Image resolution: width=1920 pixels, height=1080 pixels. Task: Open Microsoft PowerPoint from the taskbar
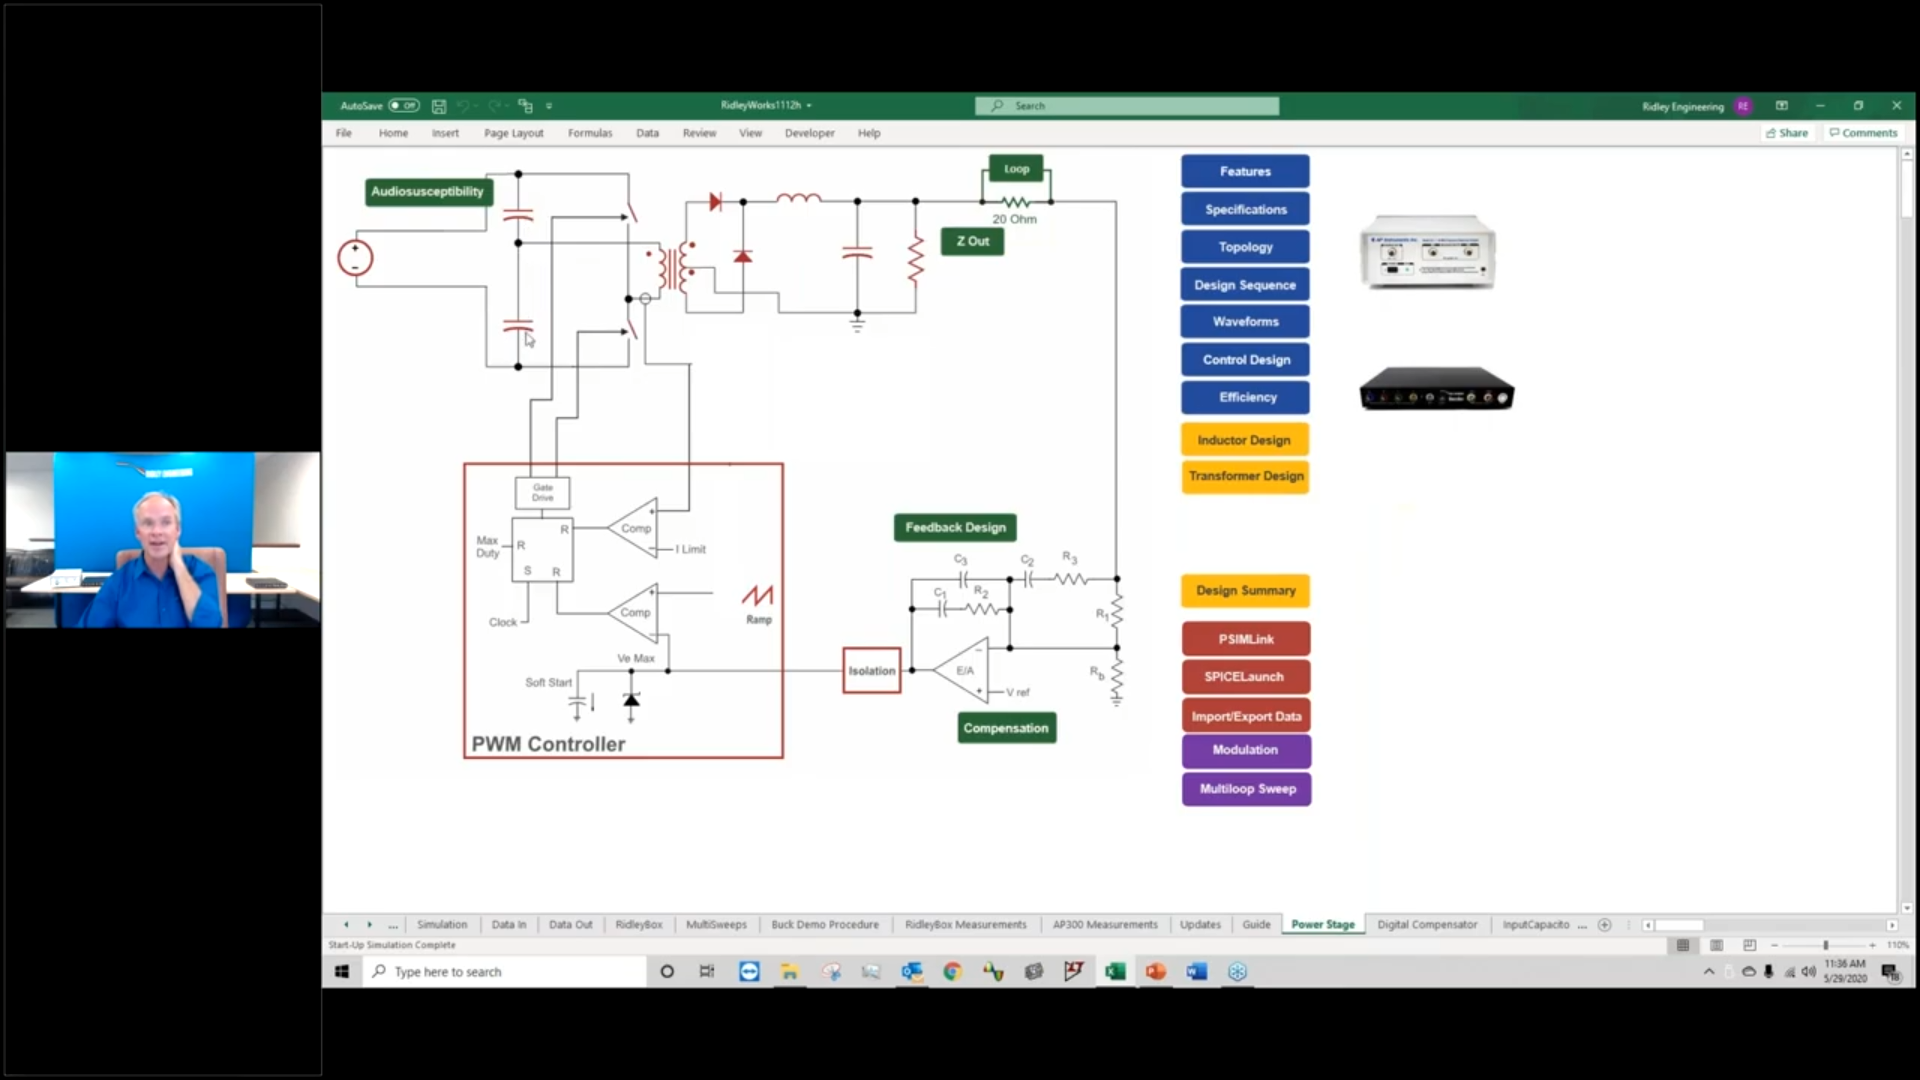[x=1155, y=971]
